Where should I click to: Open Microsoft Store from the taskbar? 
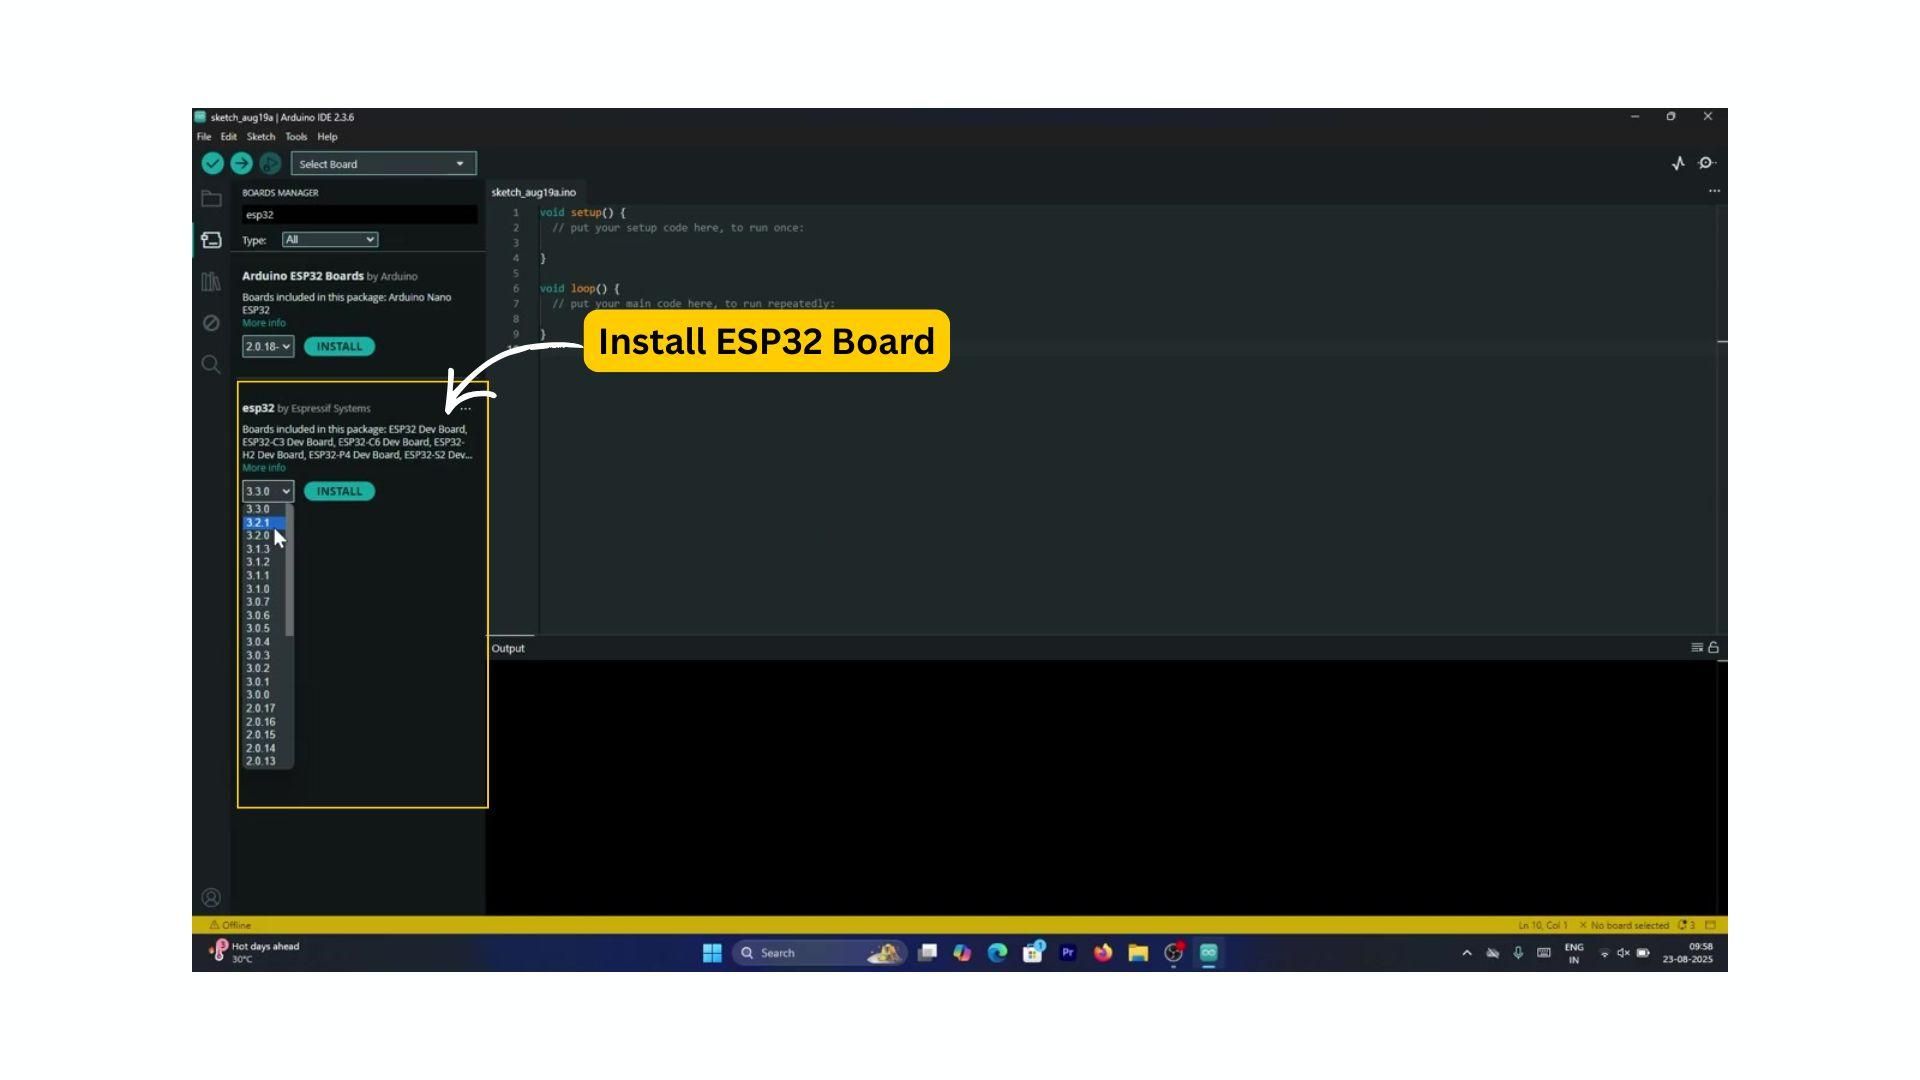click(x=1033, y=953)
